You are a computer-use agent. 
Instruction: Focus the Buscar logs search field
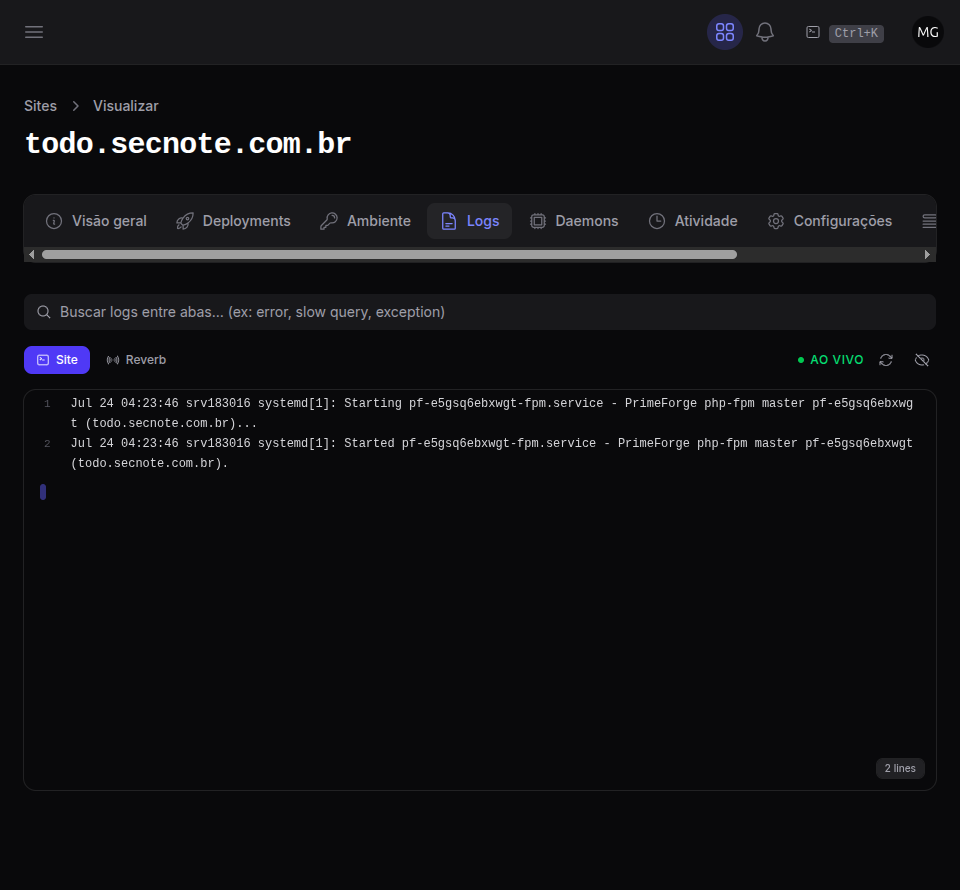click(480, 312)
